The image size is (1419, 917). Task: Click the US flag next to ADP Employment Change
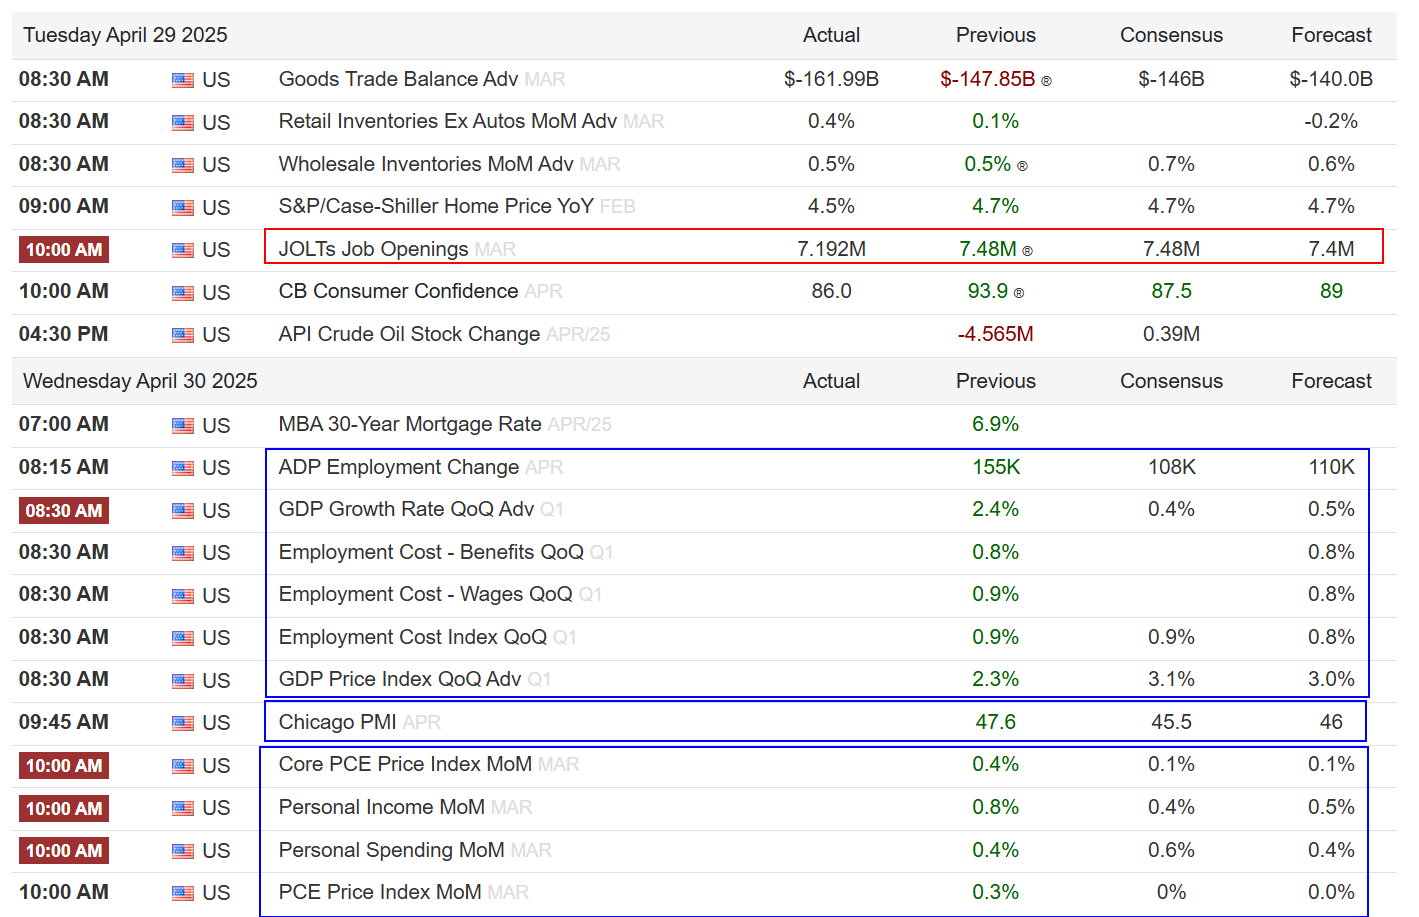click(x=183, y=468)
